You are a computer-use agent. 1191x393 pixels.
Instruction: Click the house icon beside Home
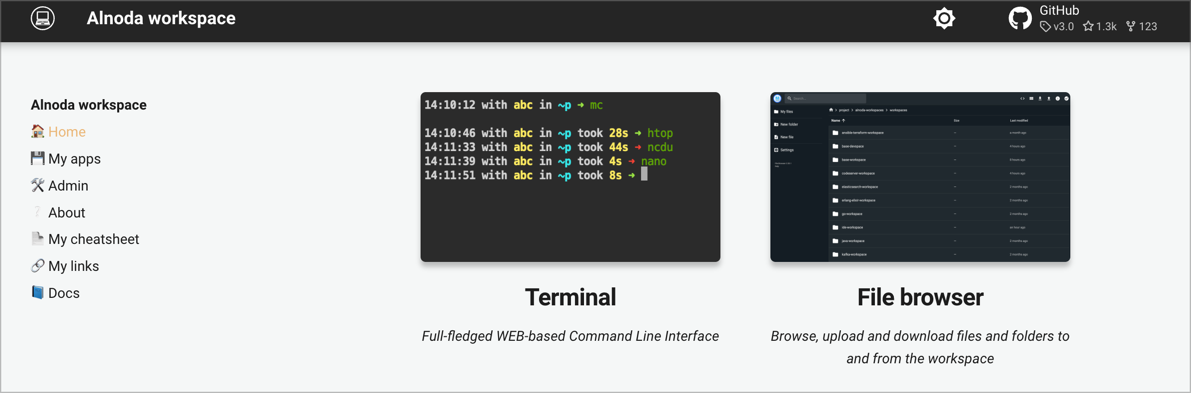coord(38,132)
